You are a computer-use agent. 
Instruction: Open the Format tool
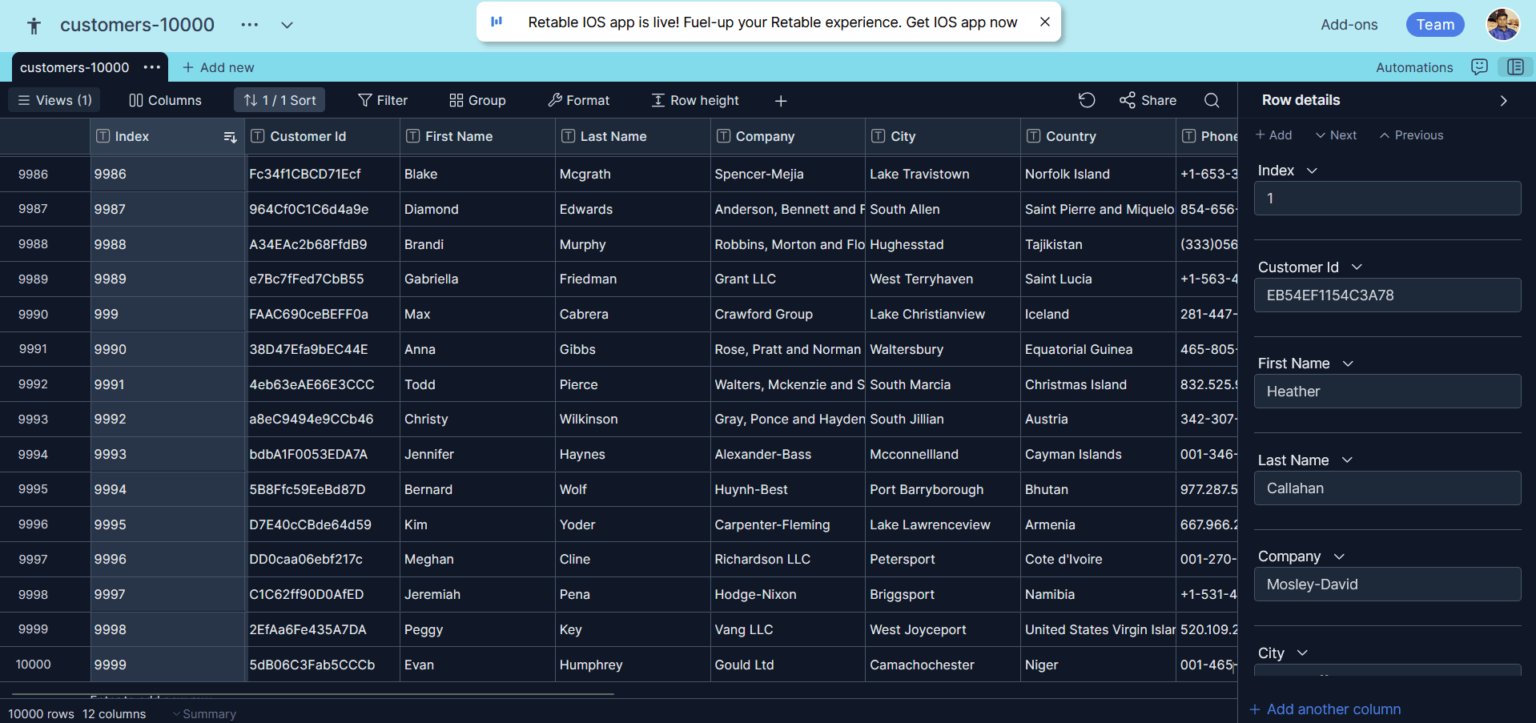tap(578, 100)
